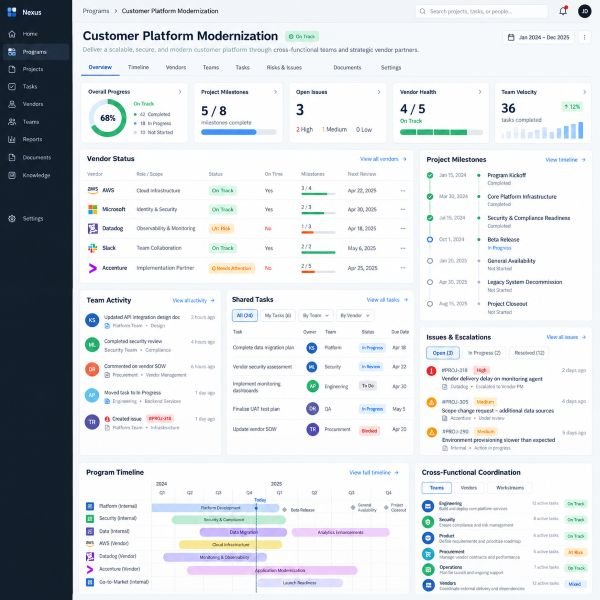Filter Shared Tasks by My Tasks
The image size is (600, 600).
278,316
